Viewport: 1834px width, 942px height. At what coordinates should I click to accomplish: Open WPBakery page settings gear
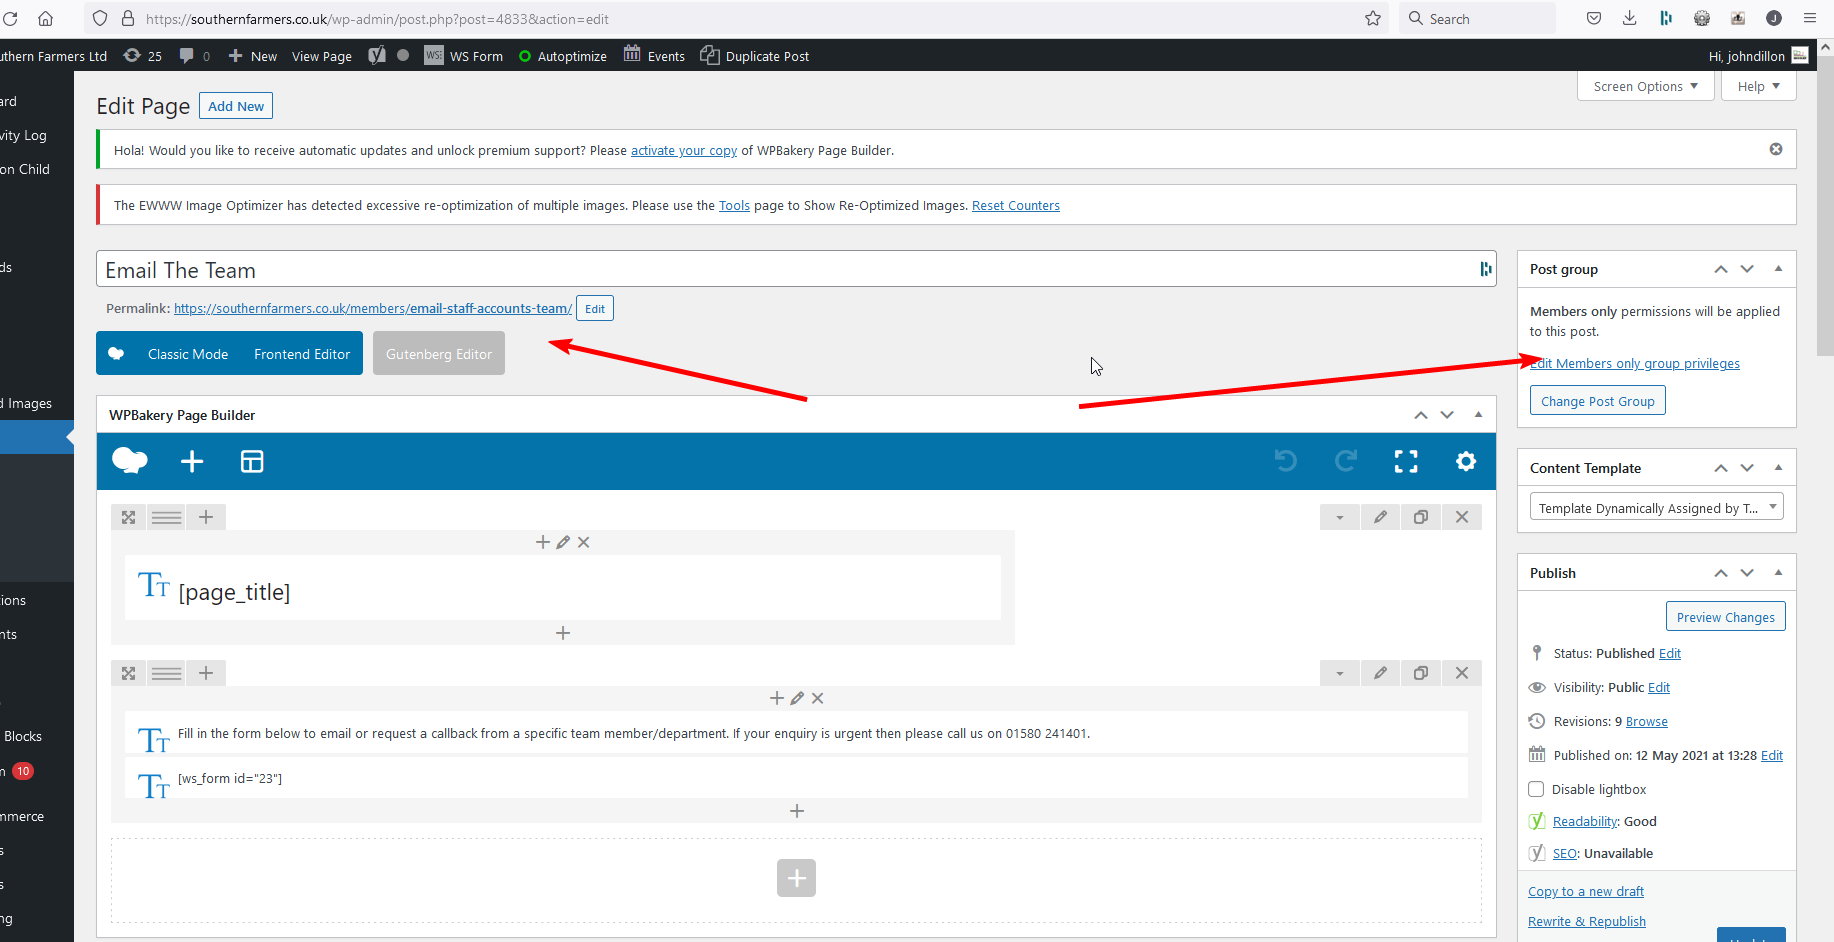pos(1466,461)
